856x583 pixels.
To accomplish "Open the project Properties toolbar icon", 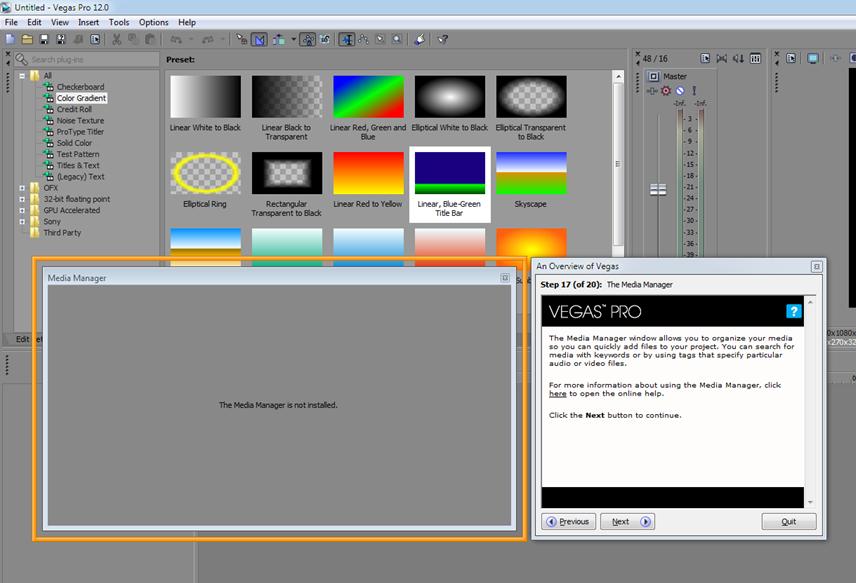I will (96, 39).
